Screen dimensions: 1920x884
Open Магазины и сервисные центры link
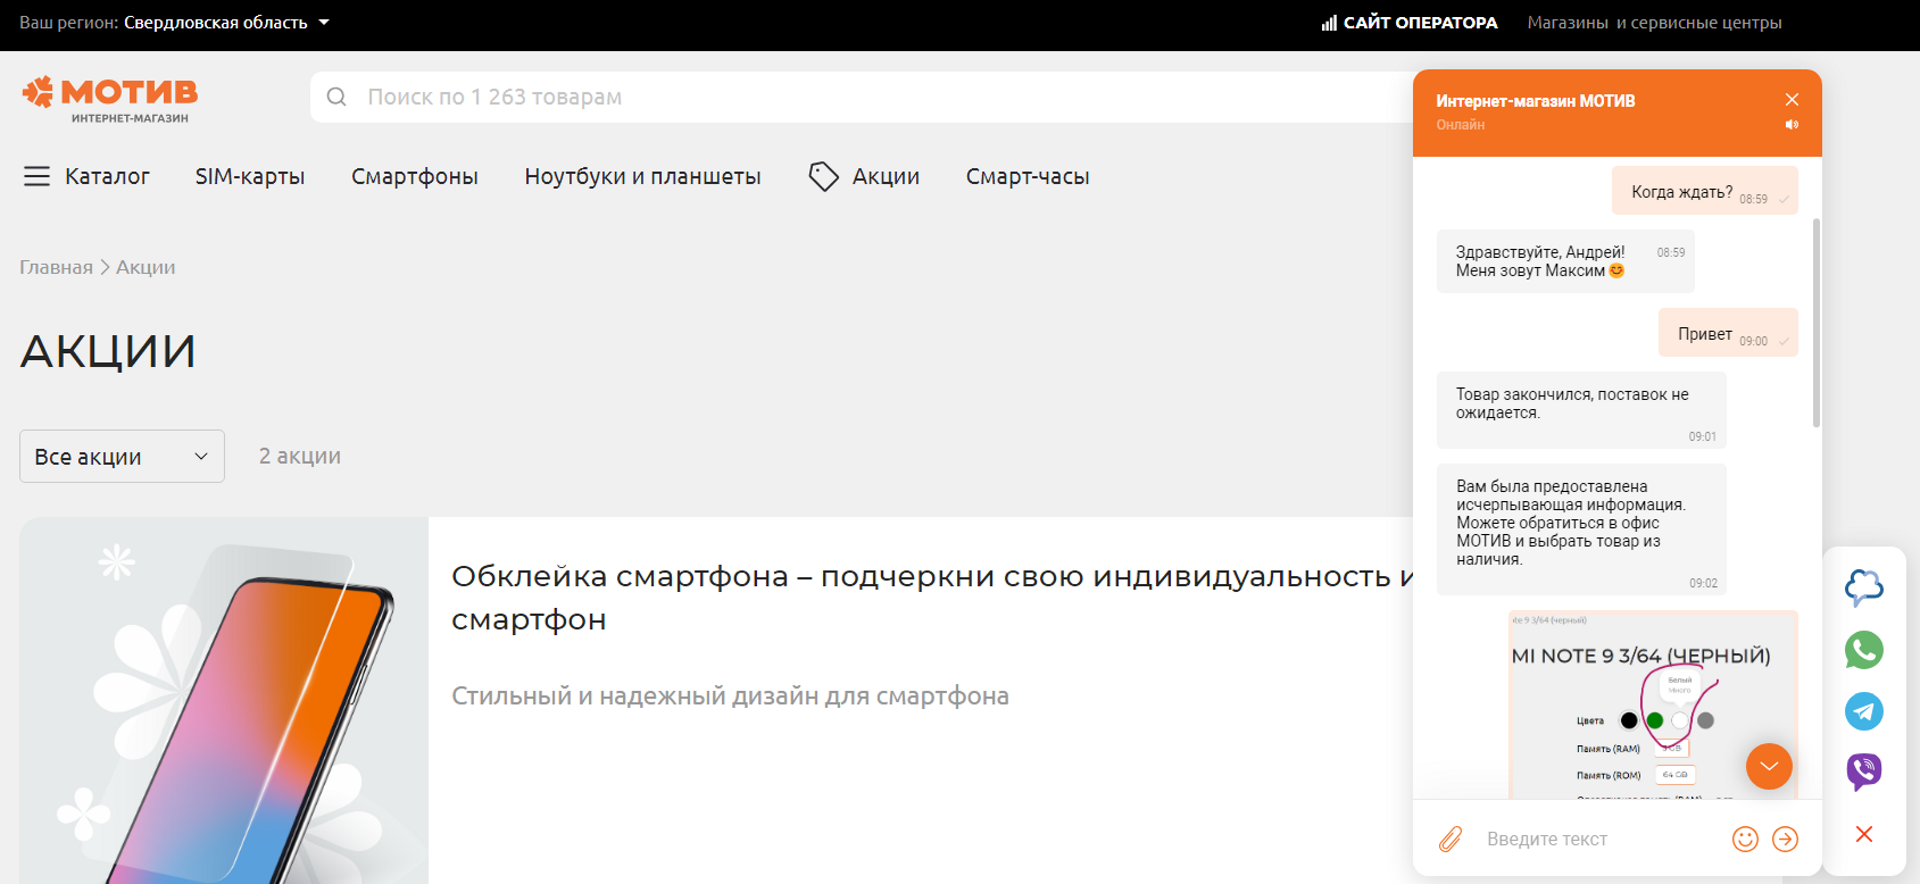click(x=1654, y=22)
